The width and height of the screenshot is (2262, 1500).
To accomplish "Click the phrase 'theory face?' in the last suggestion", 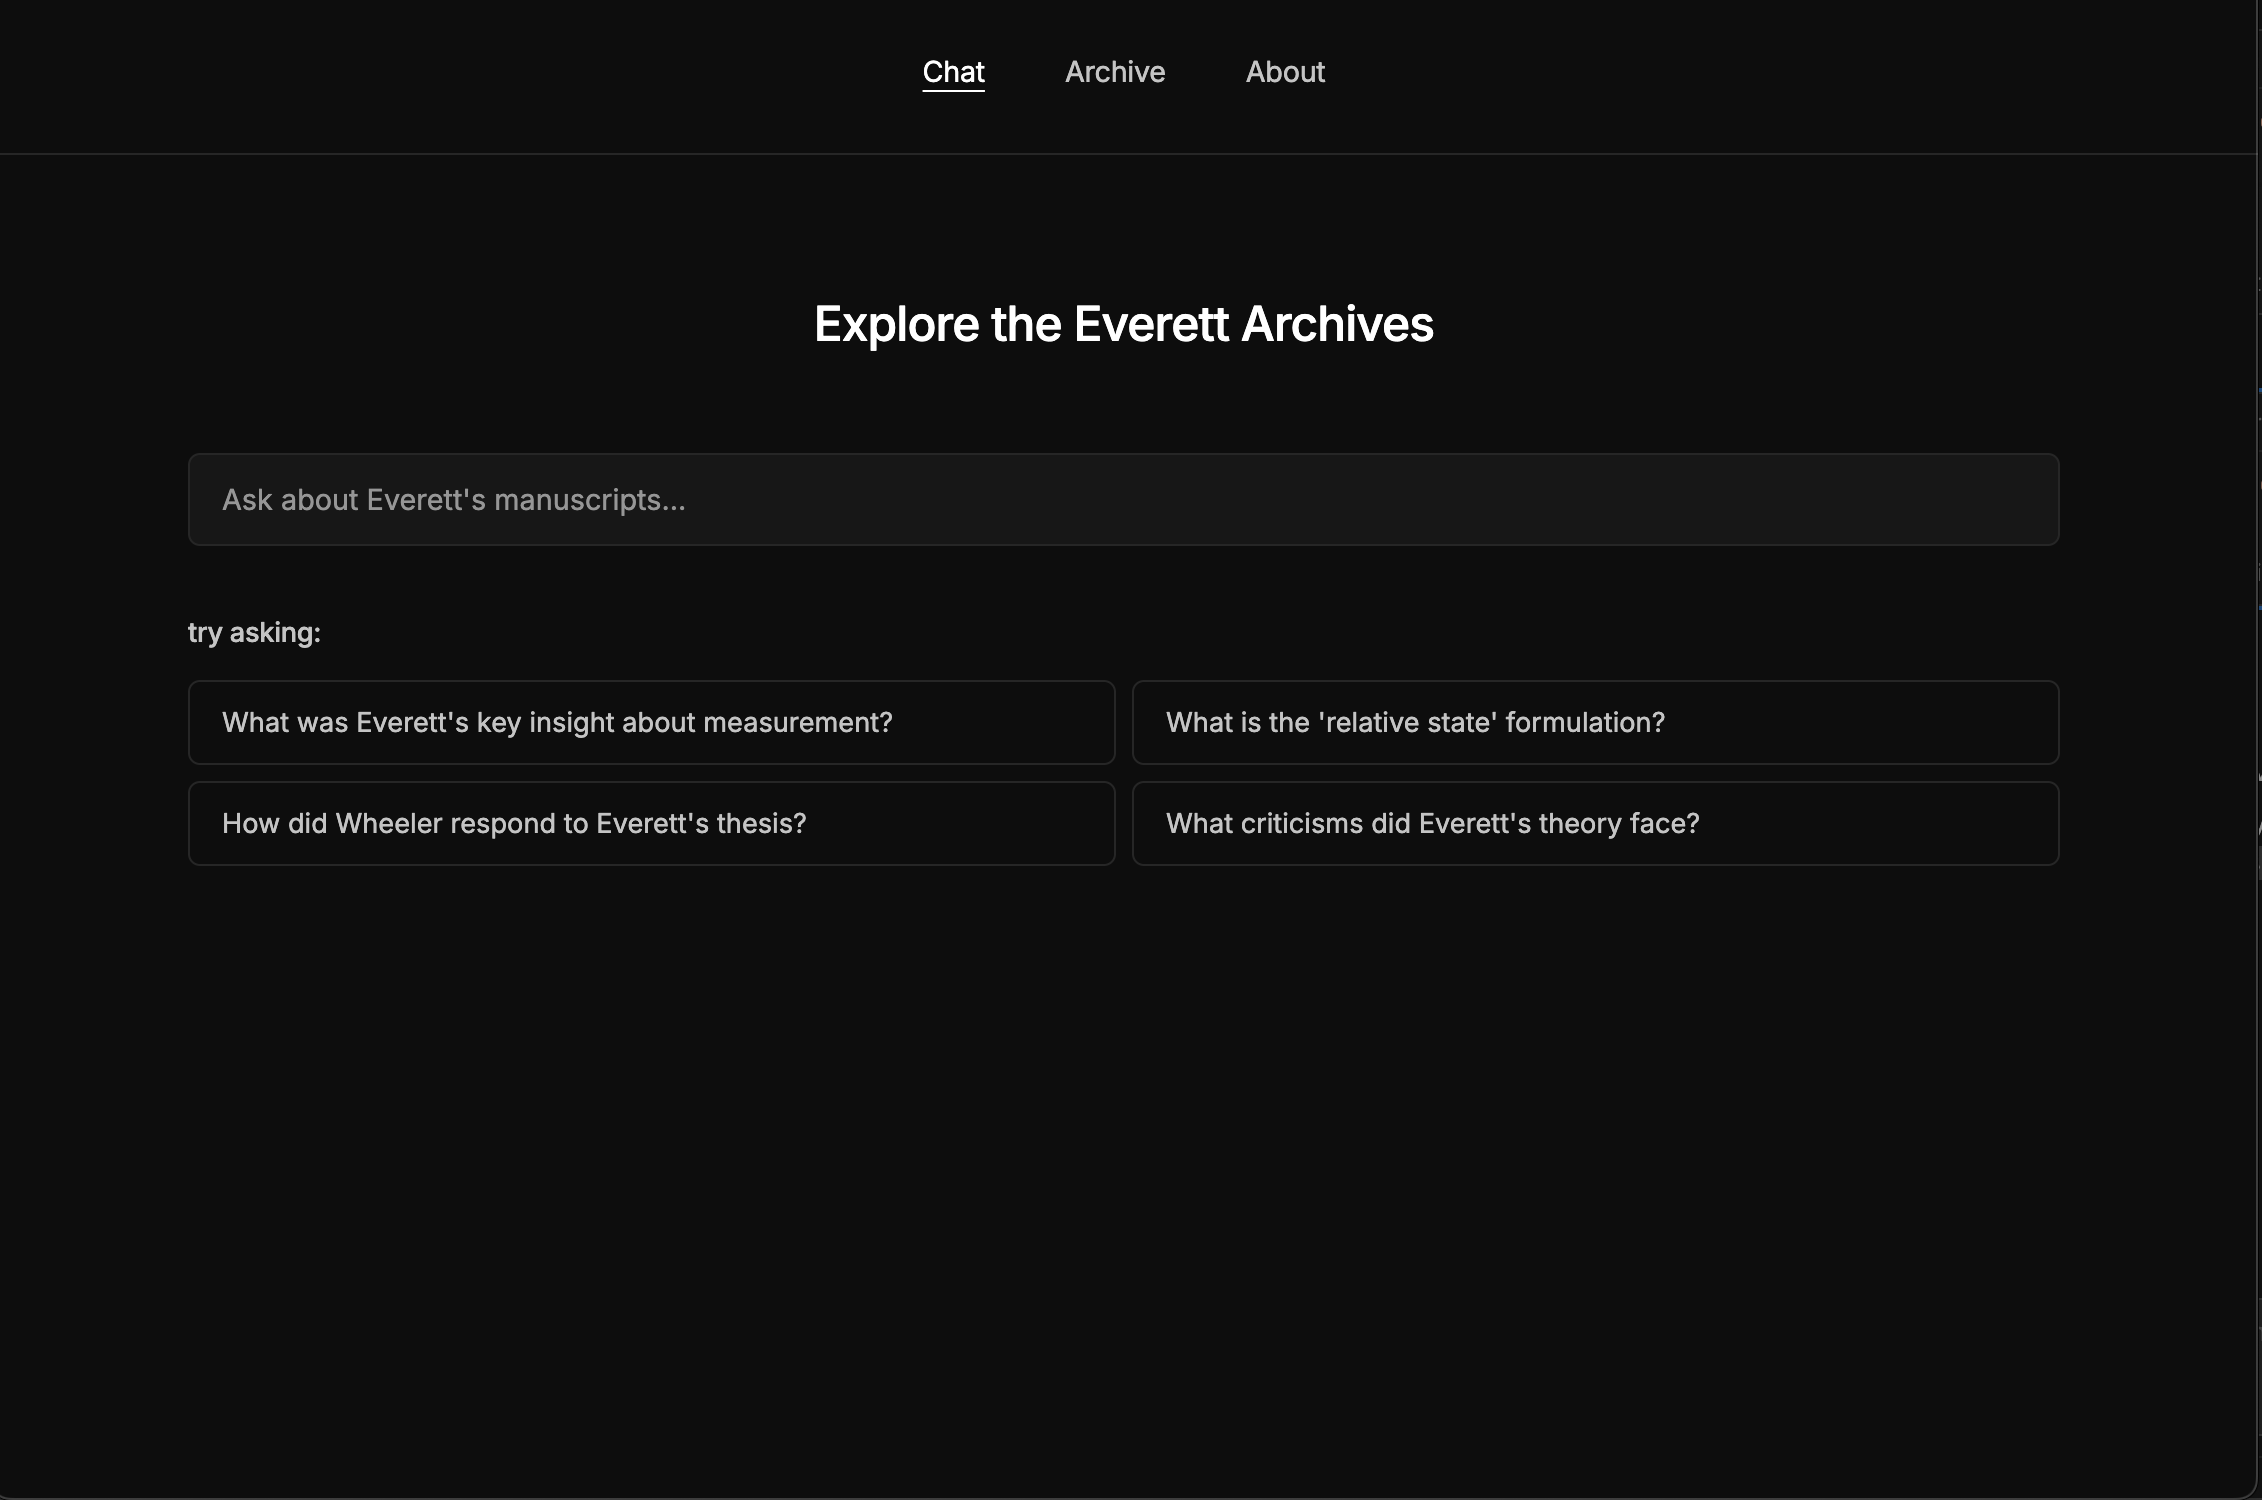I will pos(1618,824).
